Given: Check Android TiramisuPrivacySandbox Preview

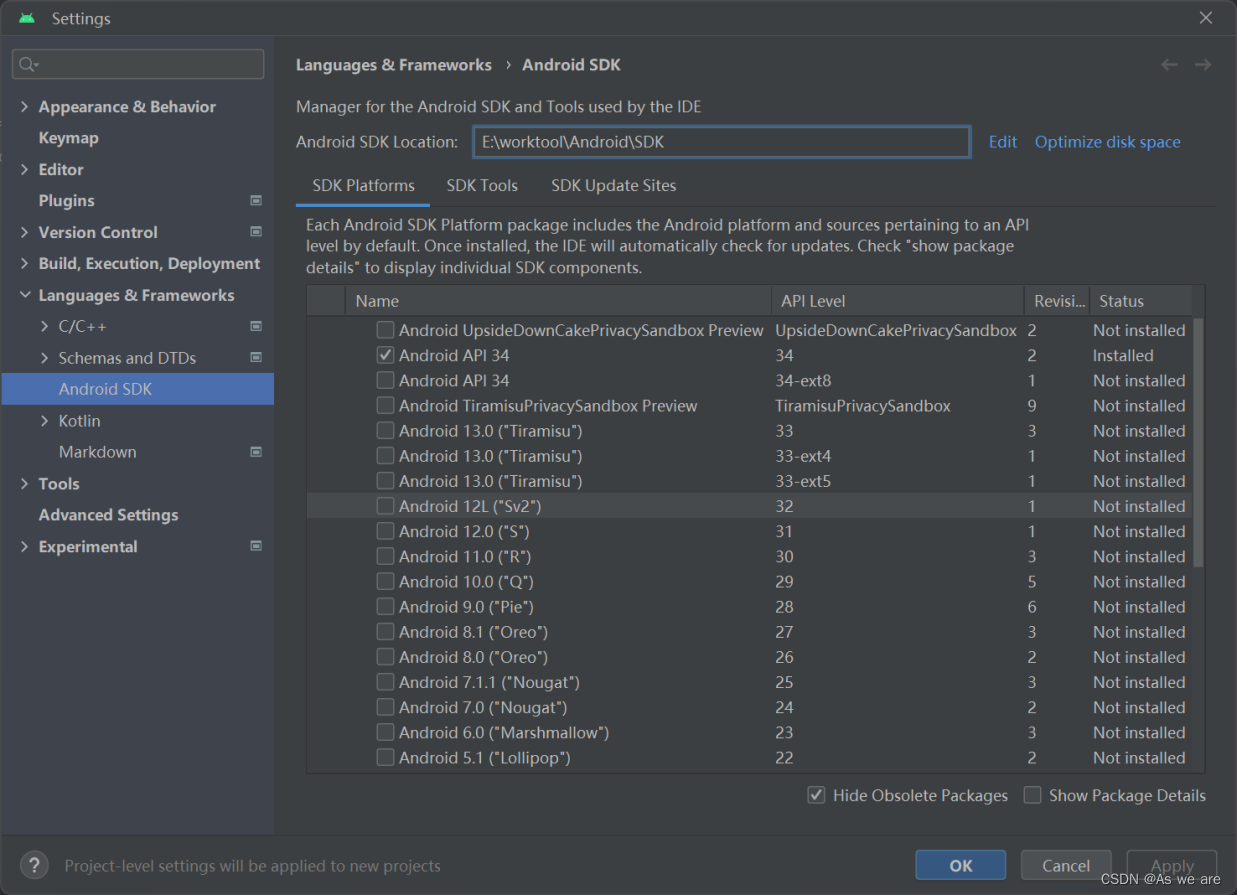Looking at the screenshot, I should [x=385, y=405].
